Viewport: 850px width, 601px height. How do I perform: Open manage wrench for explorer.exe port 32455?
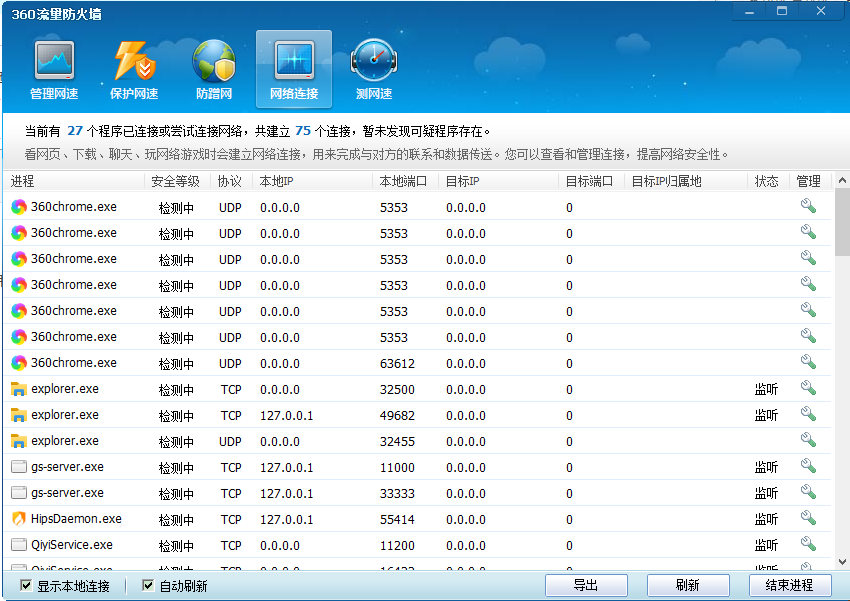click(808, 440)
